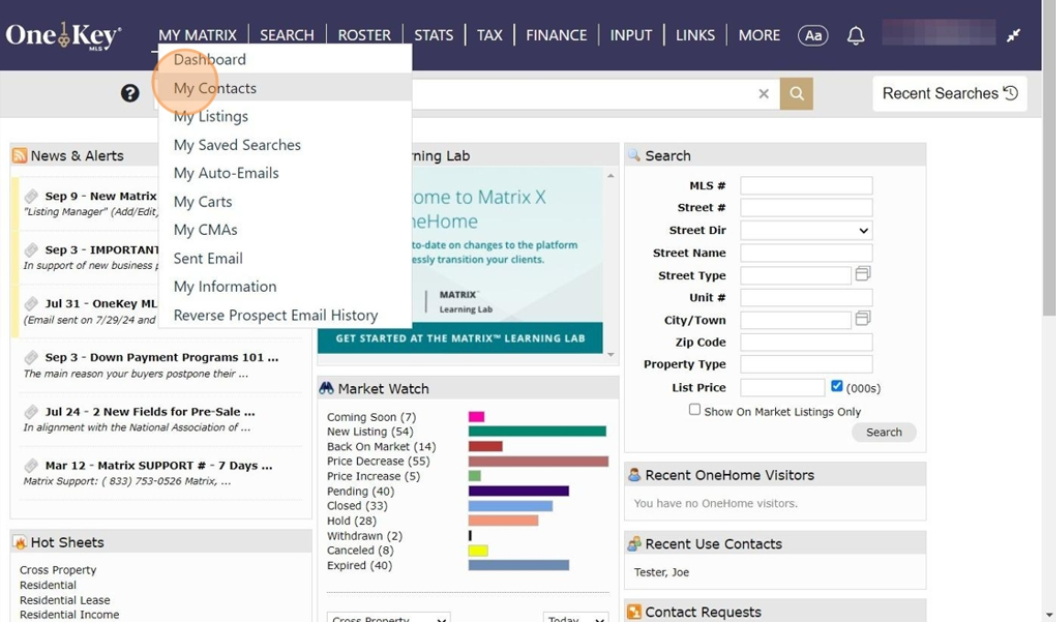Select Sent Email menu entry
Viewport: 1056px width, 622px height.
point(208,258)
